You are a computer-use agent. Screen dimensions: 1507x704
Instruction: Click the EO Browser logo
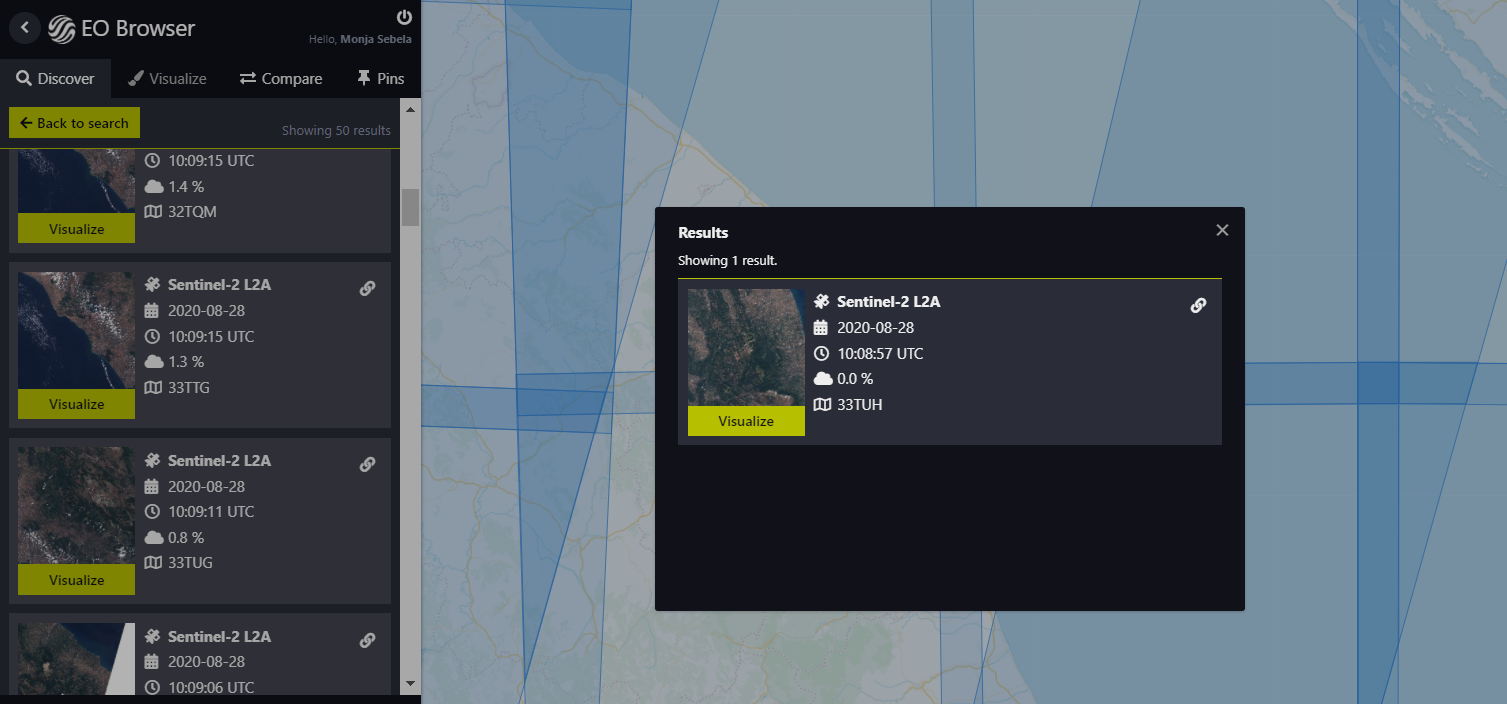point(122,29)
